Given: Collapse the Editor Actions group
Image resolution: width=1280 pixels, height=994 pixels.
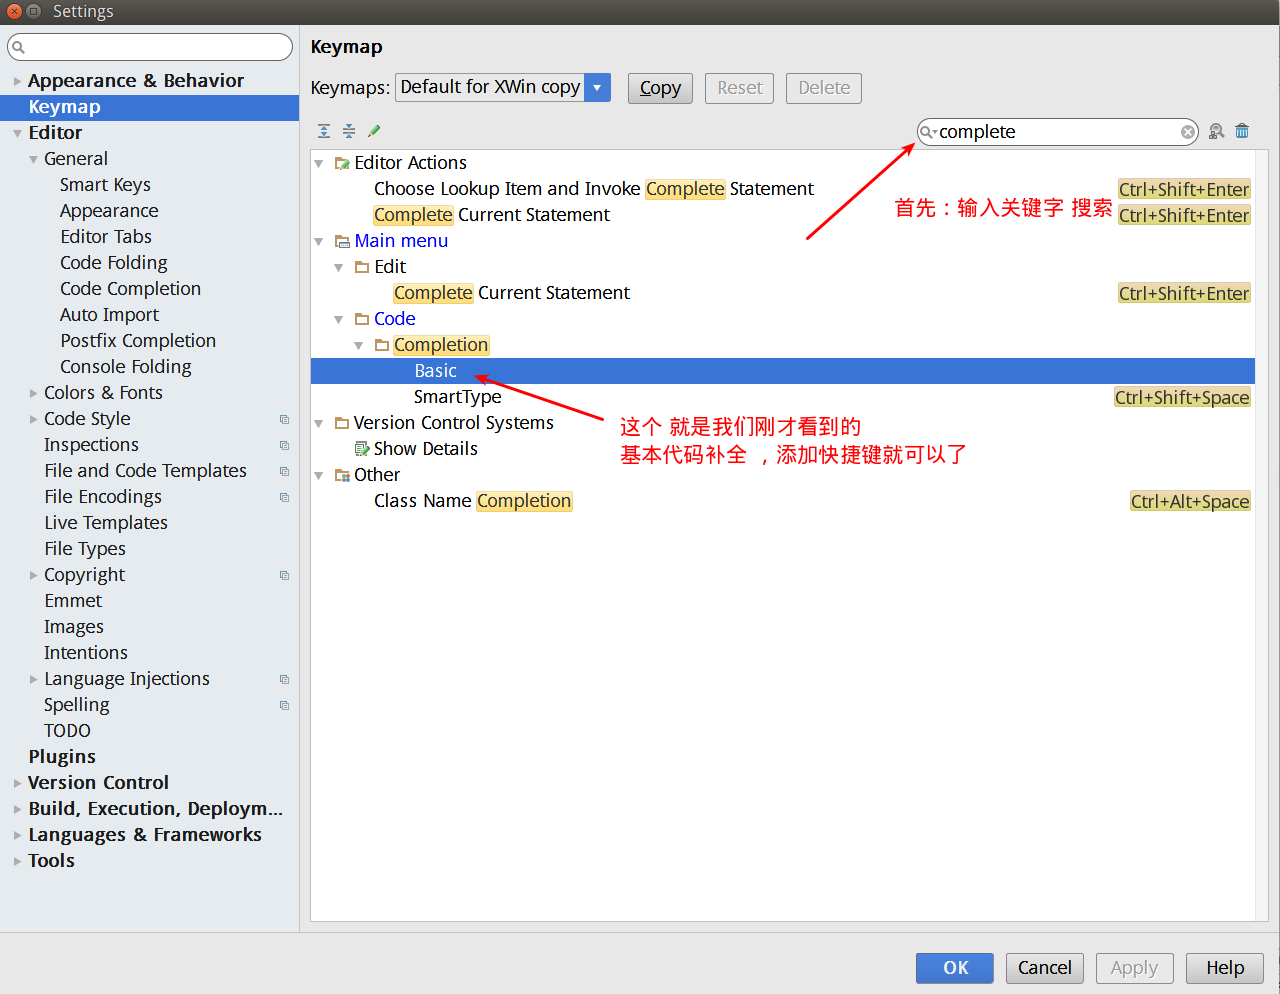Looking at the screenshot, I should (319, 163).
